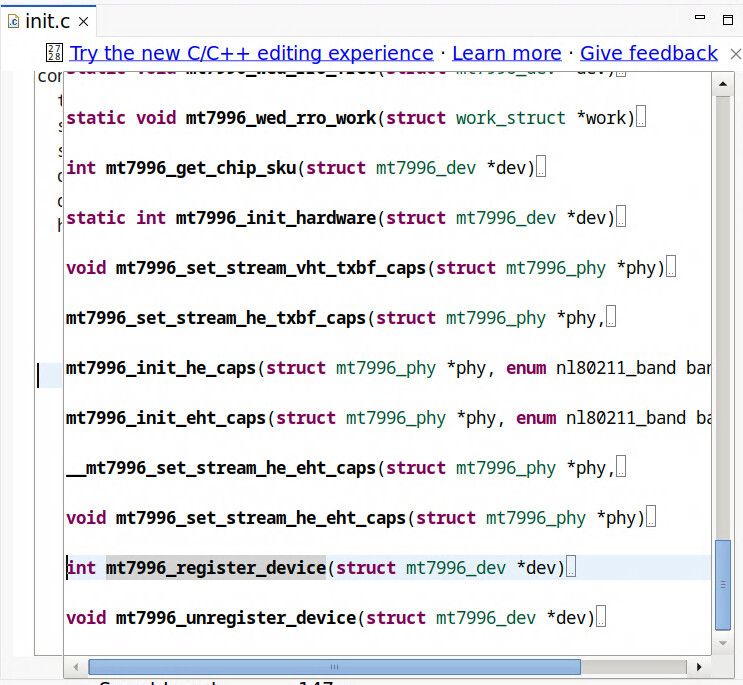Open the Learn more link
743x685 pixels.
[x=507, y=53]
